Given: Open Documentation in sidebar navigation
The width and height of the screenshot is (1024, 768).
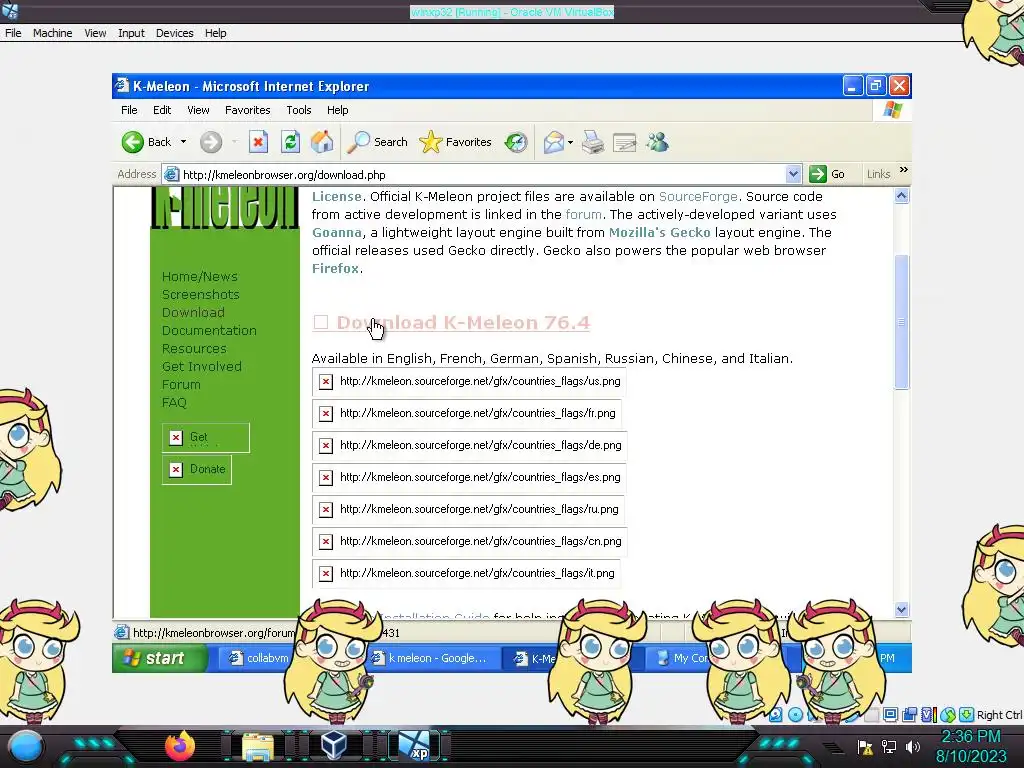Looking at the screenshot, I should (x=209, y=330).
